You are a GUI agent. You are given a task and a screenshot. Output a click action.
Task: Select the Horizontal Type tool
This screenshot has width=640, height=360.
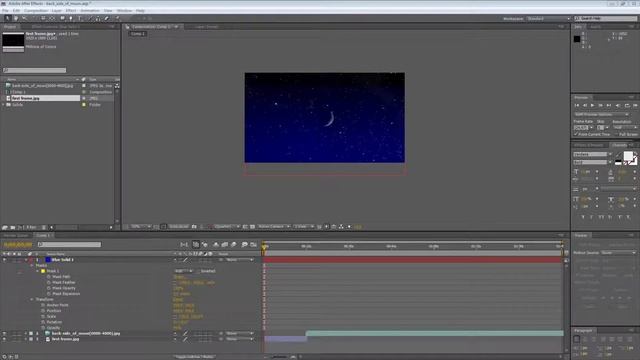(x=80, y=18)
